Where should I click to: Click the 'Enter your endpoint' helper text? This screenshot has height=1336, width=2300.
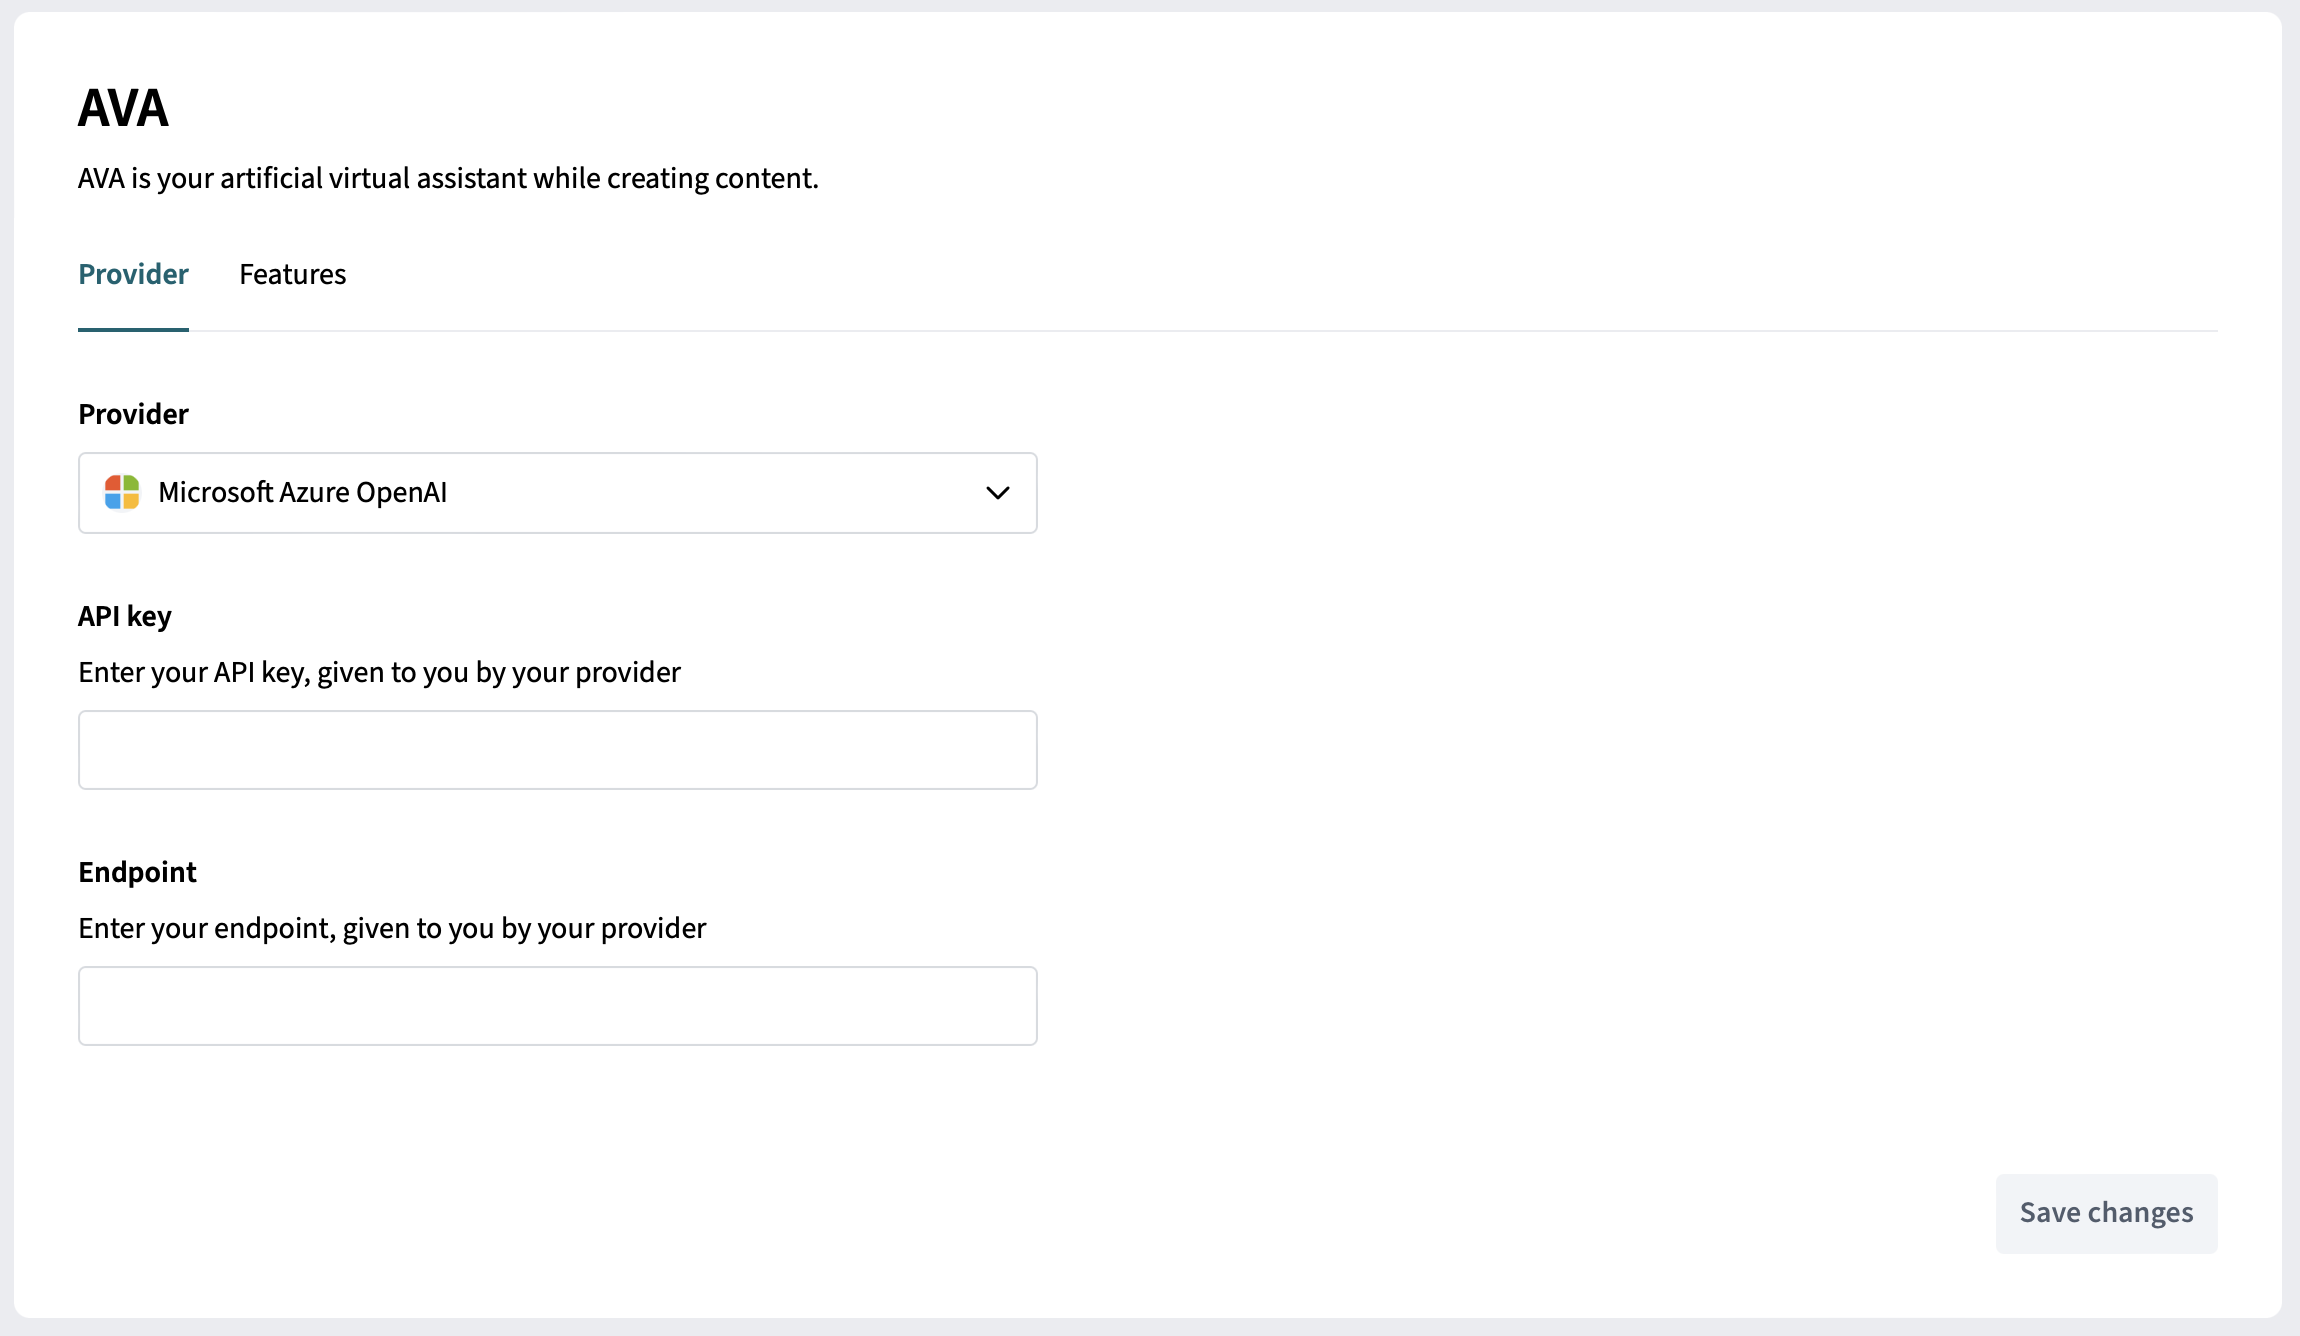392,928
